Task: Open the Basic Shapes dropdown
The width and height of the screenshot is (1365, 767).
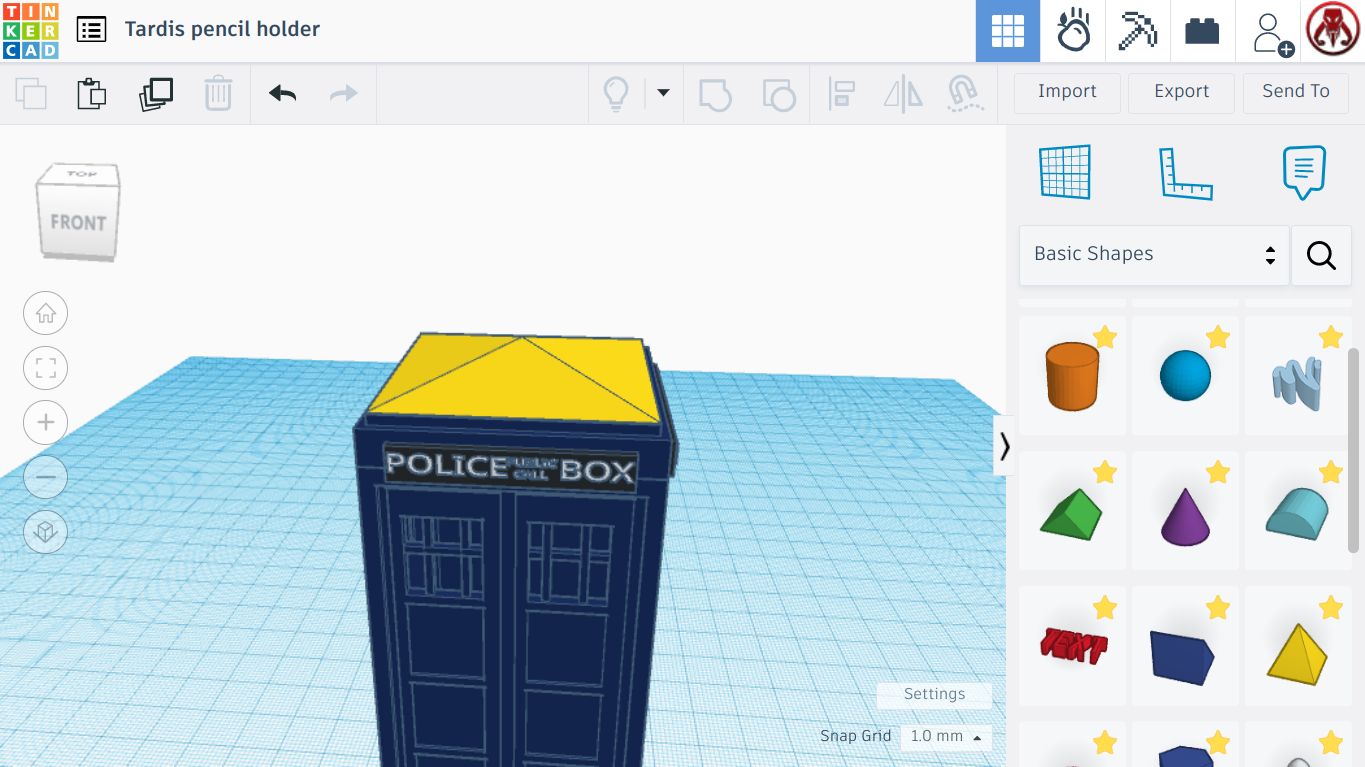Action: click(1154, 255)
